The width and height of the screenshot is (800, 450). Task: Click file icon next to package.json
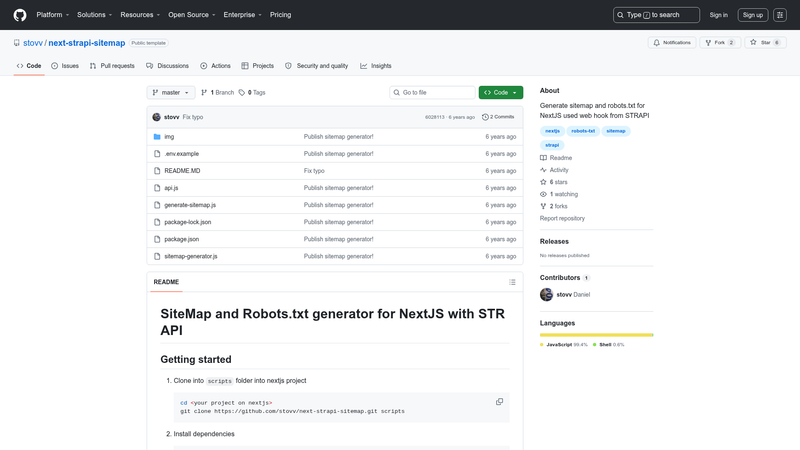tap(157, 239)
